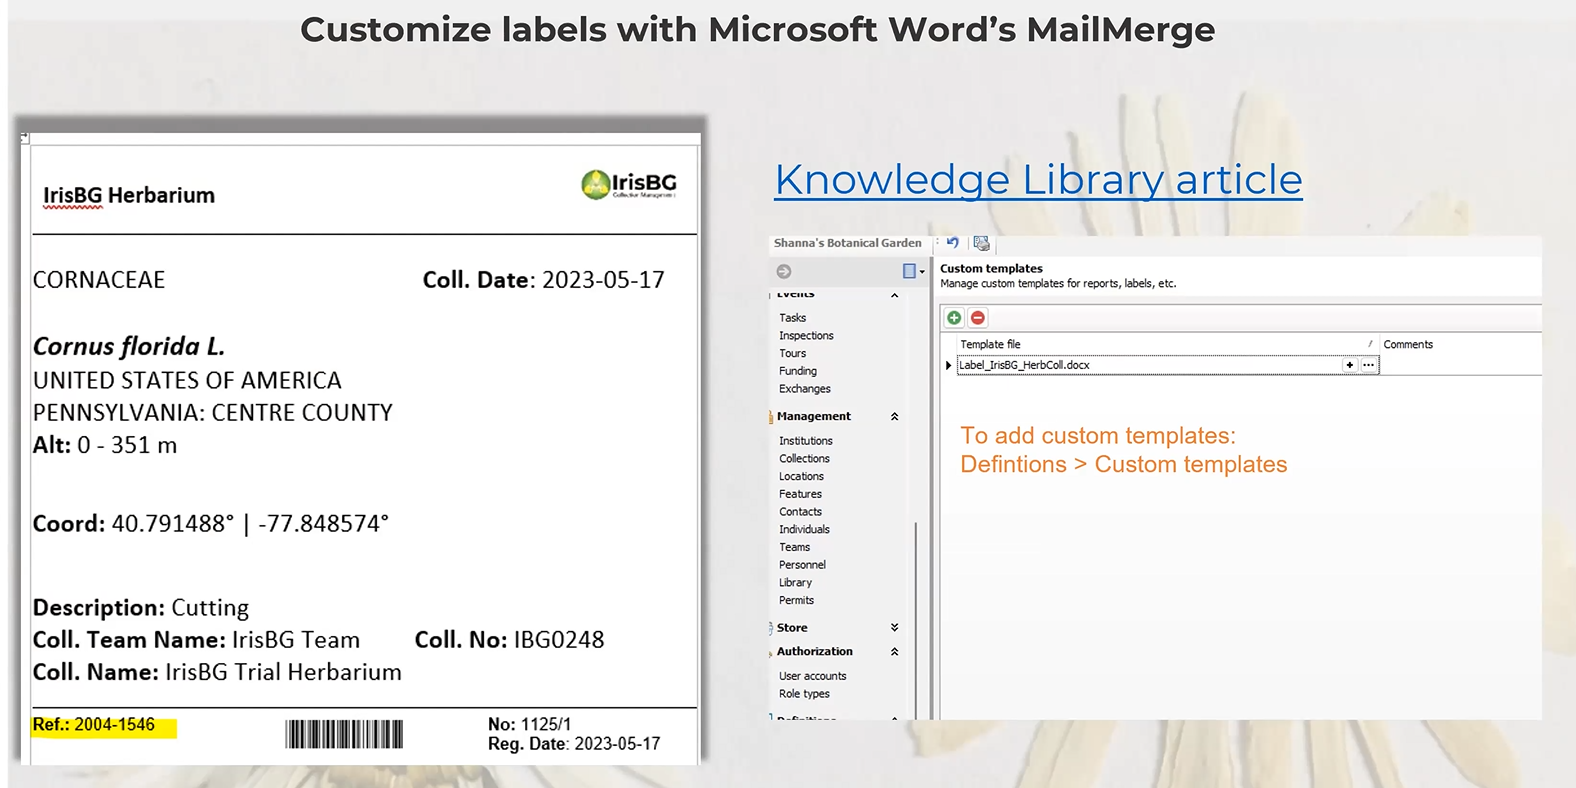Viewport: 1576px width, 788px height.
Task: Open Locations under Management
Action: pos(801,477)
